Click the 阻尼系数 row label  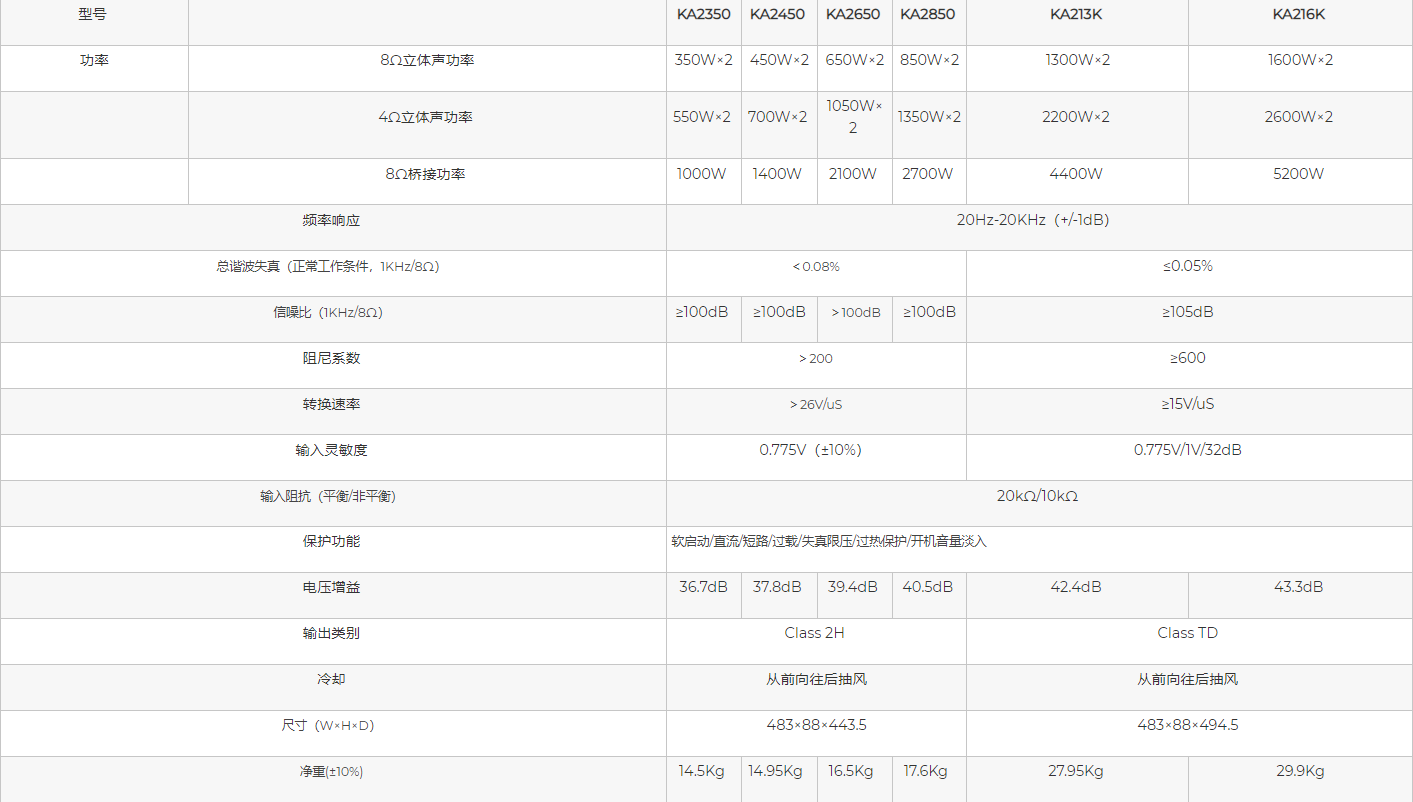(x=332, y=358)
